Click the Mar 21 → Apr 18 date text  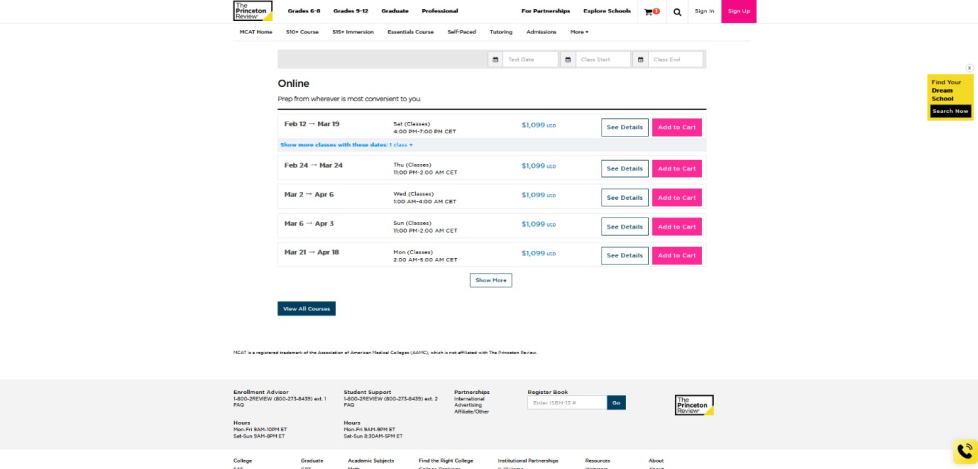(x=312, y=252)
